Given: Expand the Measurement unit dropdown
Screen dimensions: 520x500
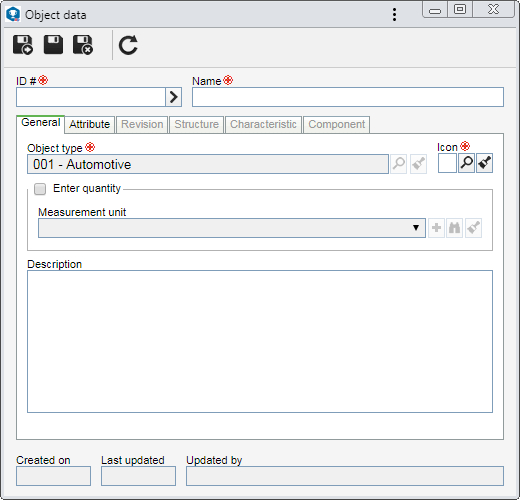Looking at the screenshot, I should point(416,228).
